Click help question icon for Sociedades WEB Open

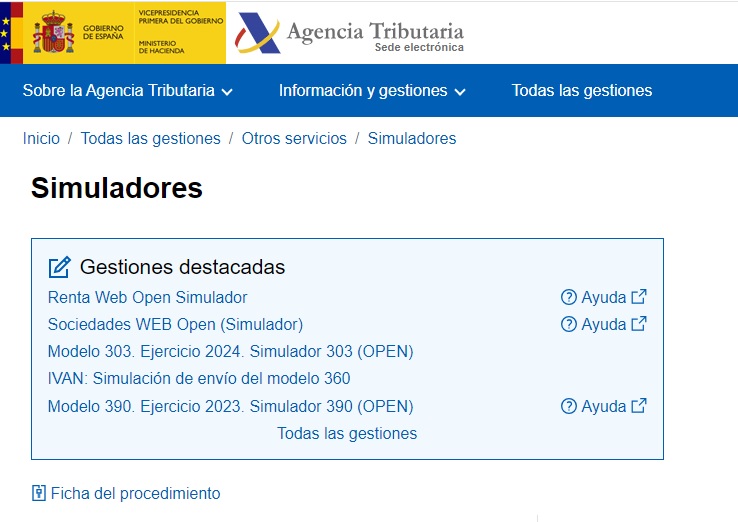point(569,324)
